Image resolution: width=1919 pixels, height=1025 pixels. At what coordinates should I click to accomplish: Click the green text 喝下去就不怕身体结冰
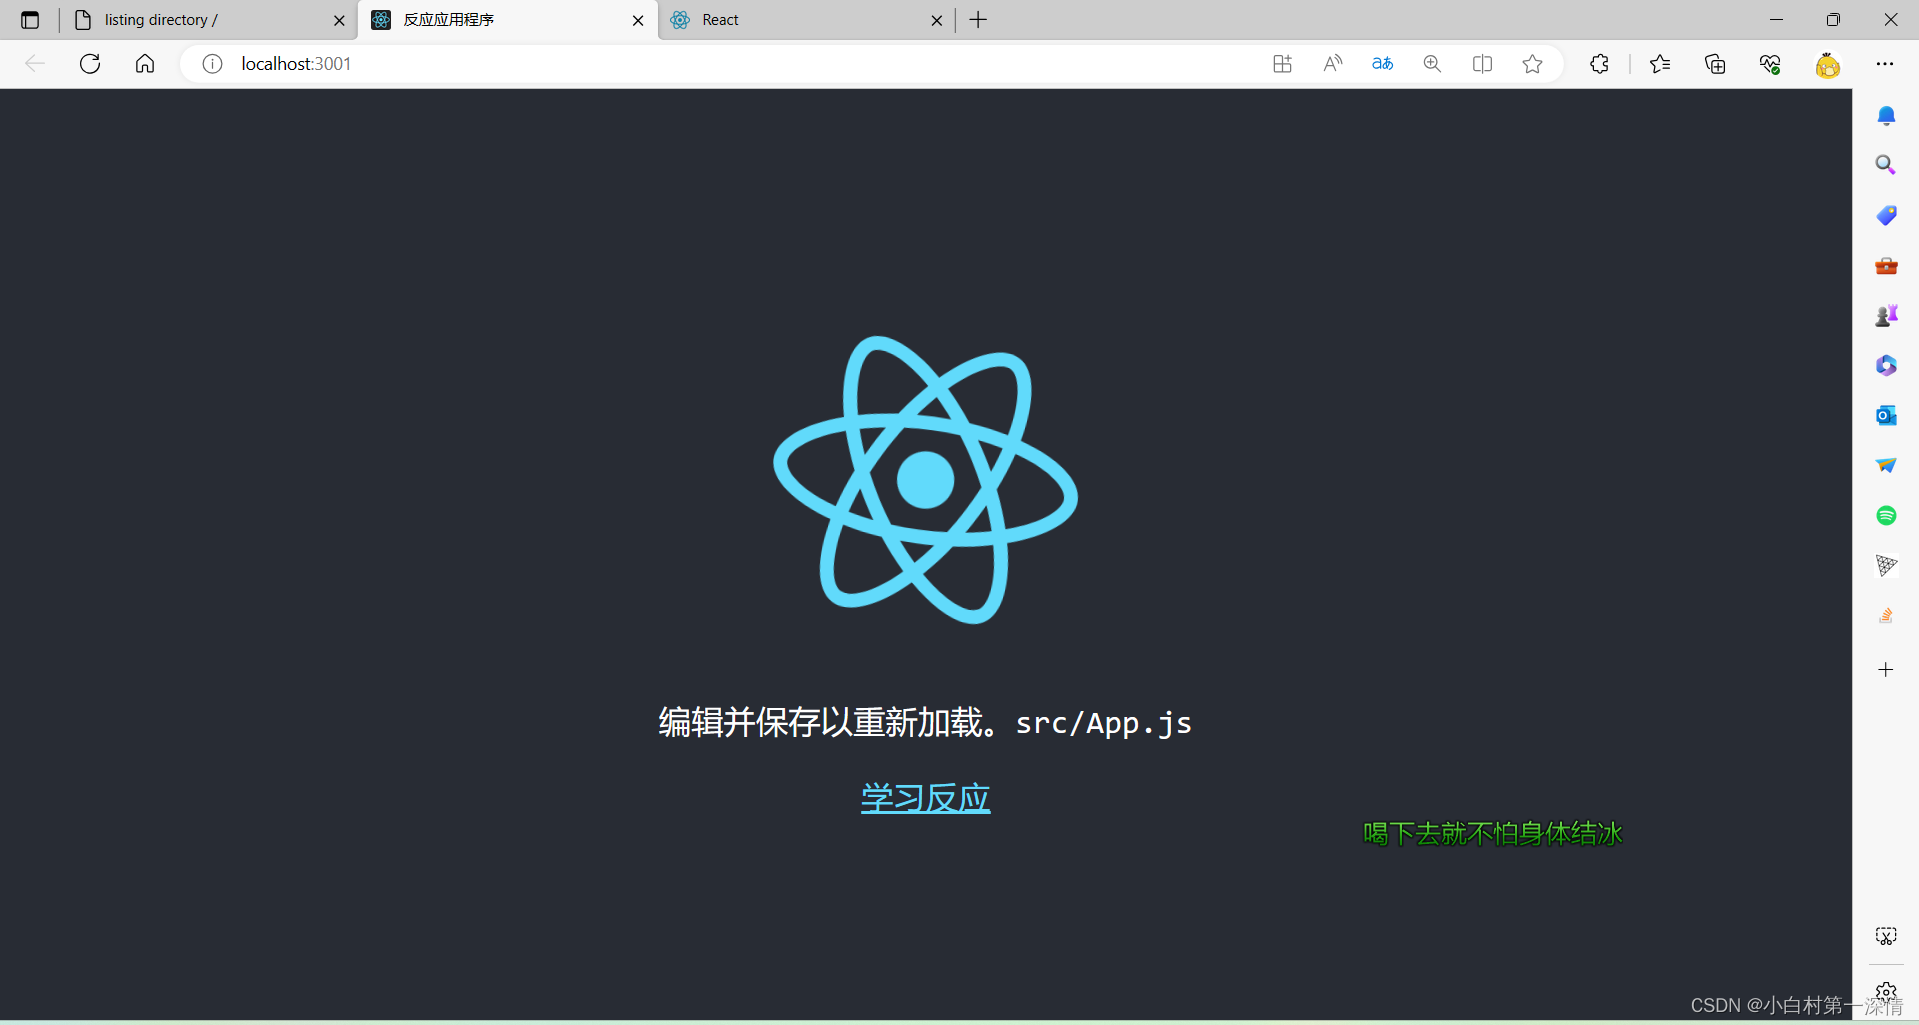1492,833
